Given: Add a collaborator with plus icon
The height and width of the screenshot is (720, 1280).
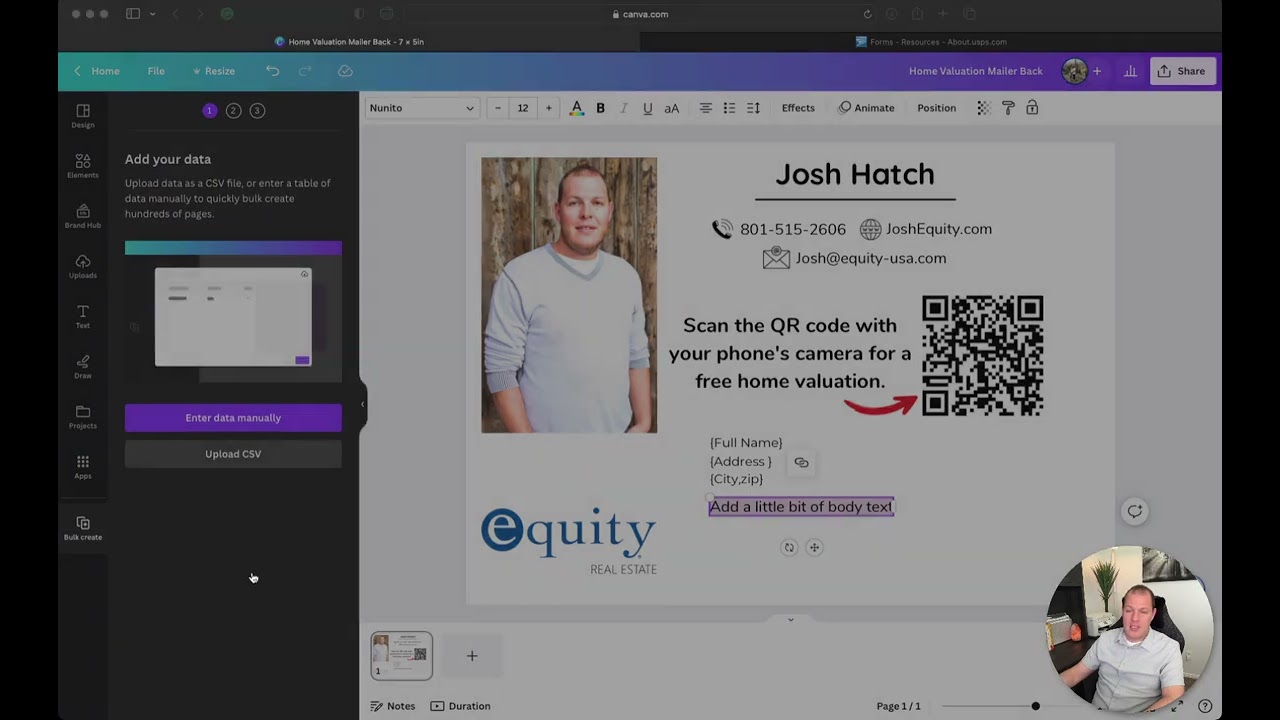Looking at the screenshot, I should pyautogui.click(x=1097, y=71).
